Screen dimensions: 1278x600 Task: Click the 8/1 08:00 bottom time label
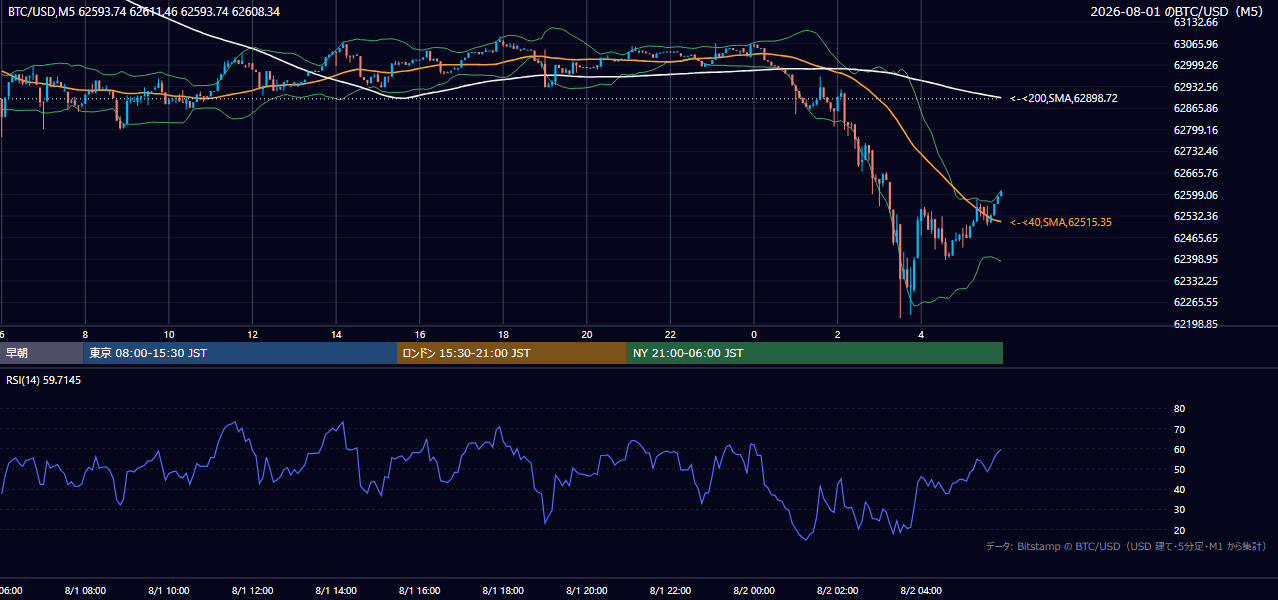point(85,591)
